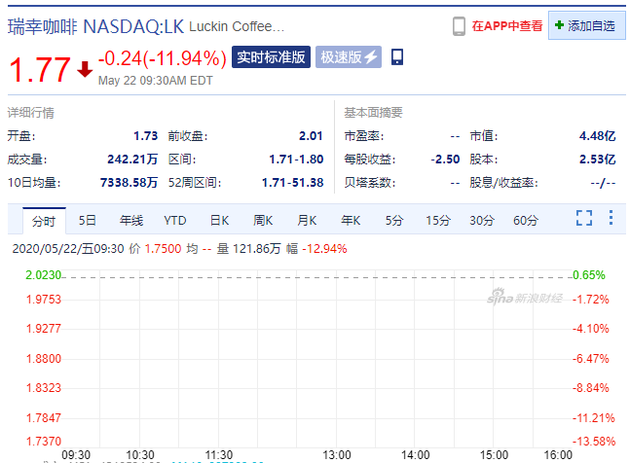This screenshot has width=630, height=463.
Task: Click the 每股收益 value -2.50
Action: (445, 159)
